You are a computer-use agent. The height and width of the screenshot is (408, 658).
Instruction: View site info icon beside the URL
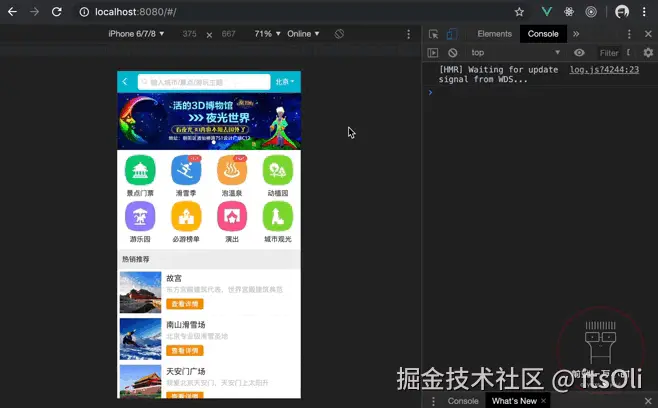point(84,12)
